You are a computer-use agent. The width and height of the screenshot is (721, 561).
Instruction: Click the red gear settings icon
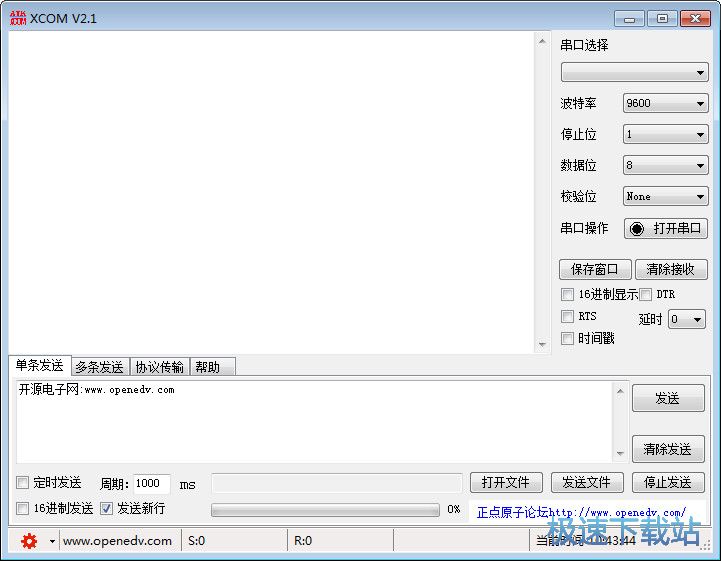pyautogui.click(x=29, y=541)
